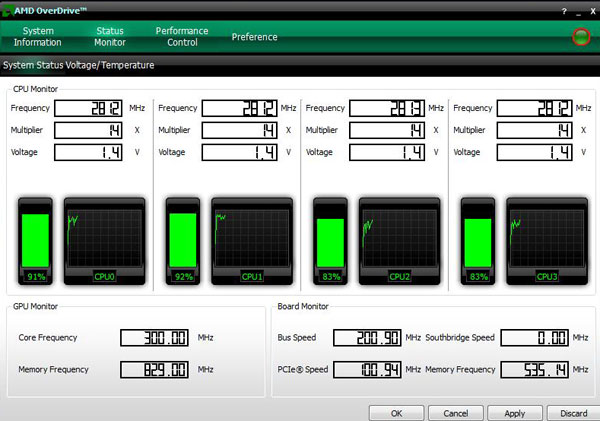Viewport: 600px width, 421px height.
Task: Select the CPU0 frequency readout
Action: pos(88,108)
